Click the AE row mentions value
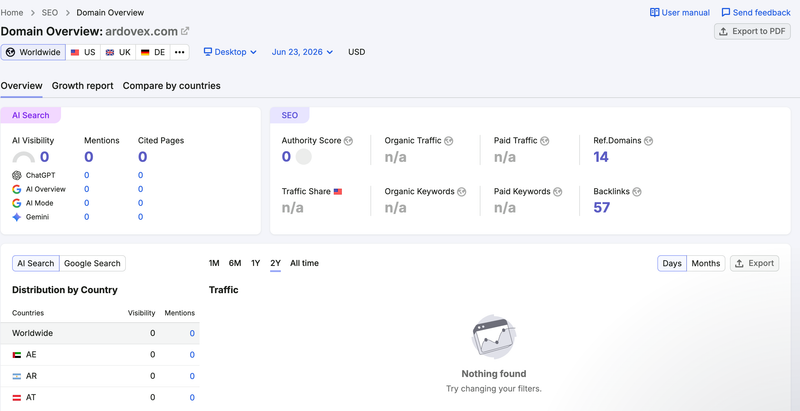The image size is (800, 411). click(192, 355)
